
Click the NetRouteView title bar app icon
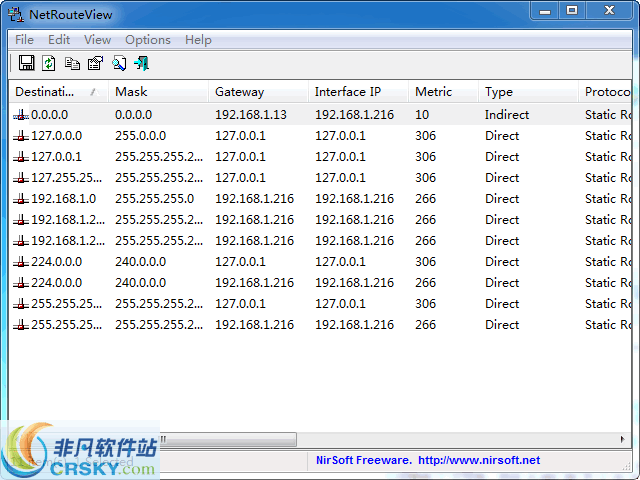[16, 14]
